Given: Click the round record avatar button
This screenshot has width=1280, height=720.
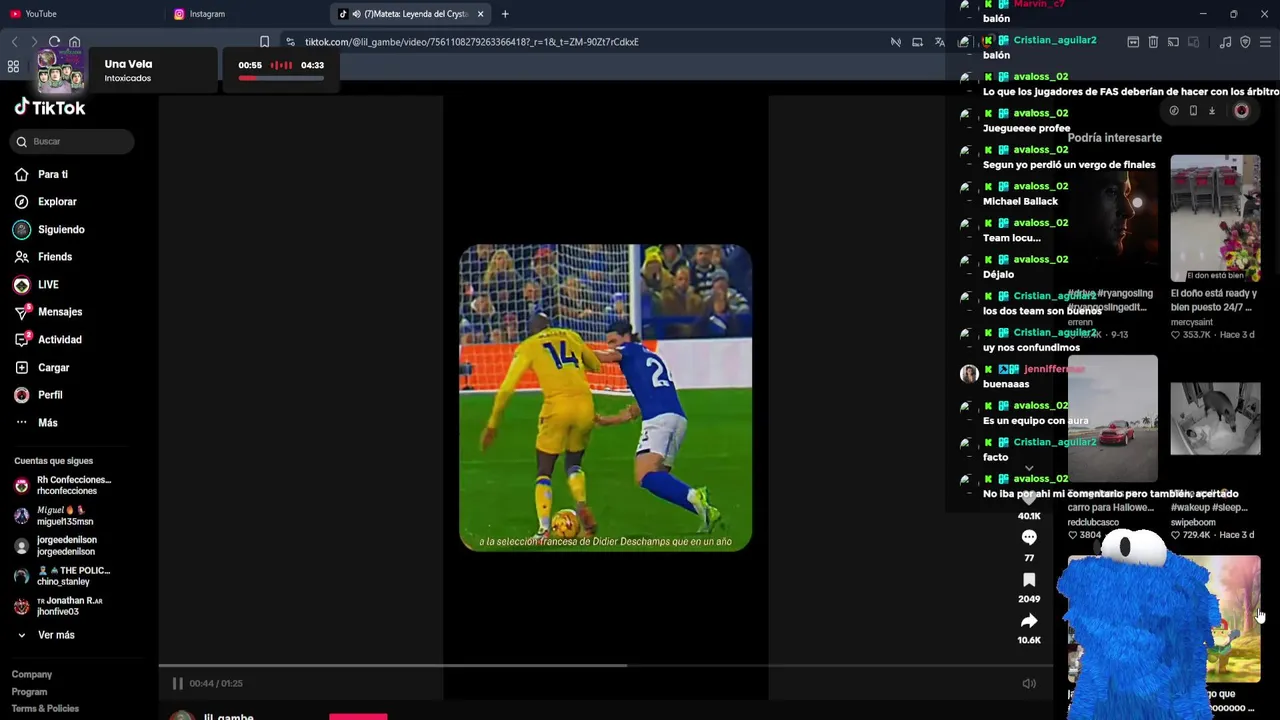Looking at the screenshot, I should [1241, 111].
